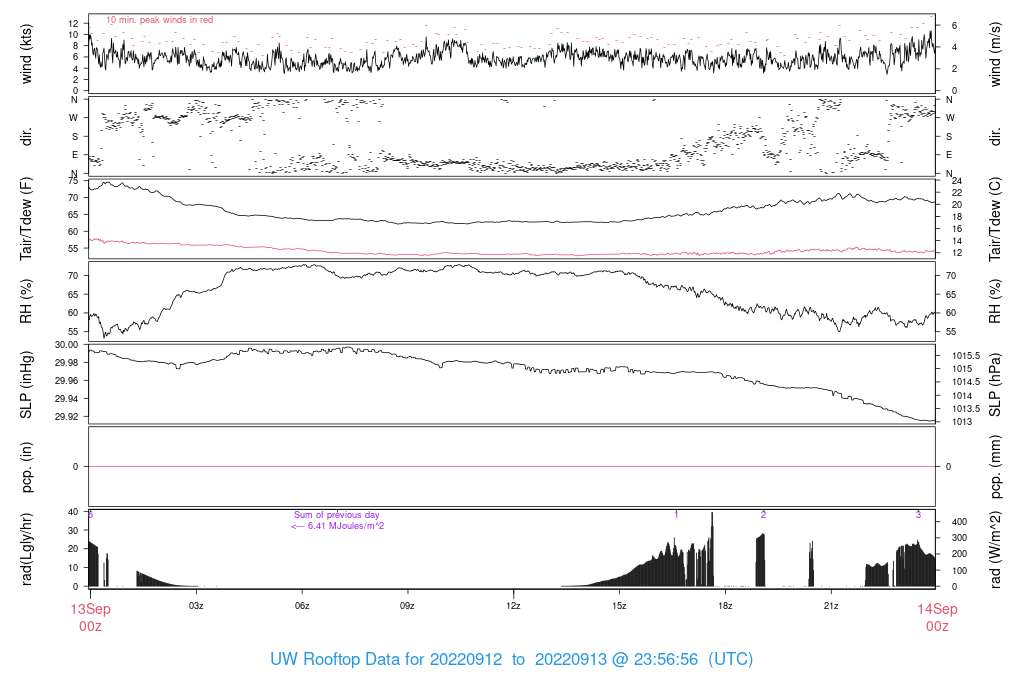
Task: Click the left 'RH (%)' axis label
Action: click(x=26, y=301)
